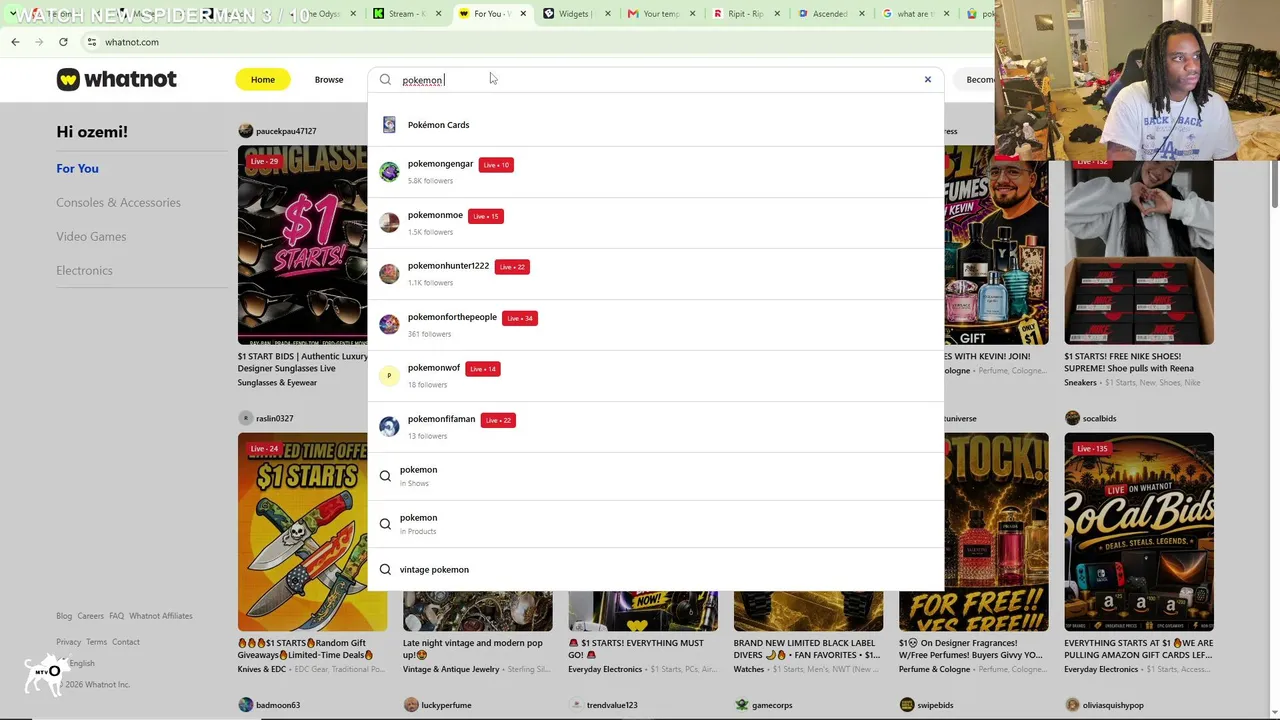Open the paucekpau47127 seller profile

[x=277, y=131]
